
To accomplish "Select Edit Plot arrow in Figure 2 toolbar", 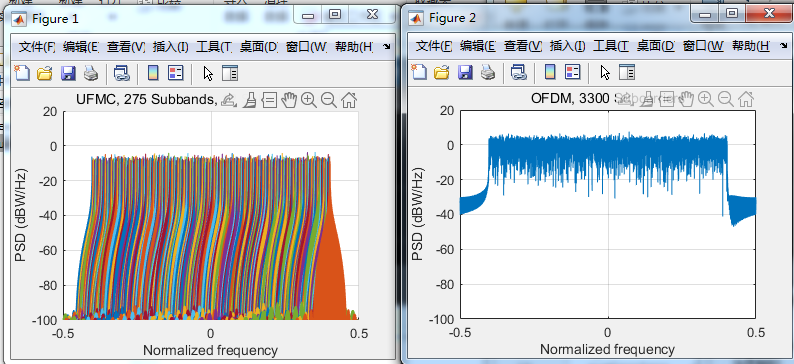I will tap(605, 72).
